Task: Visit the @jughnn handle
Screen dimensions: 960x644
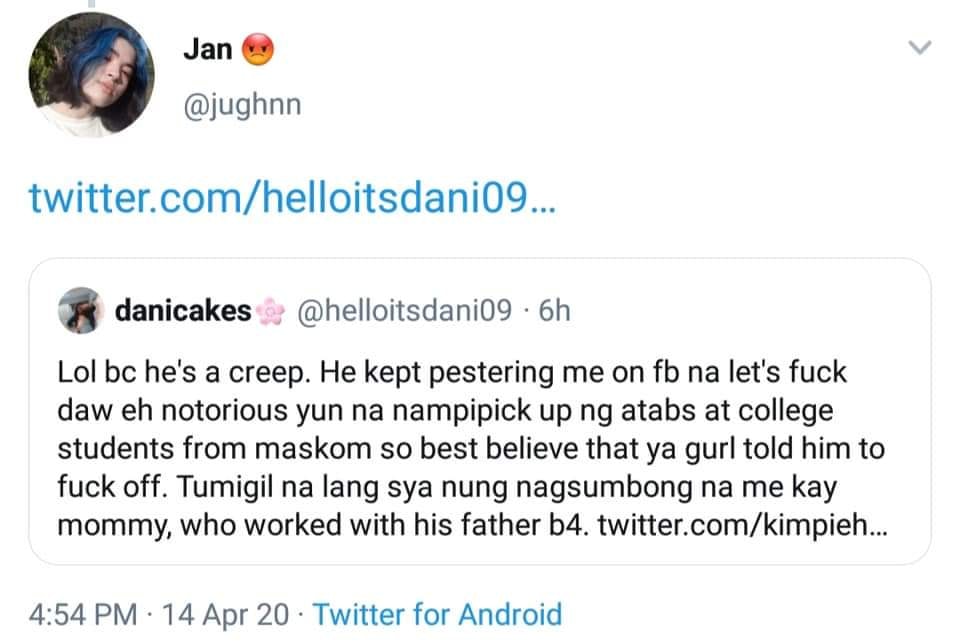Action: point(241,103)
